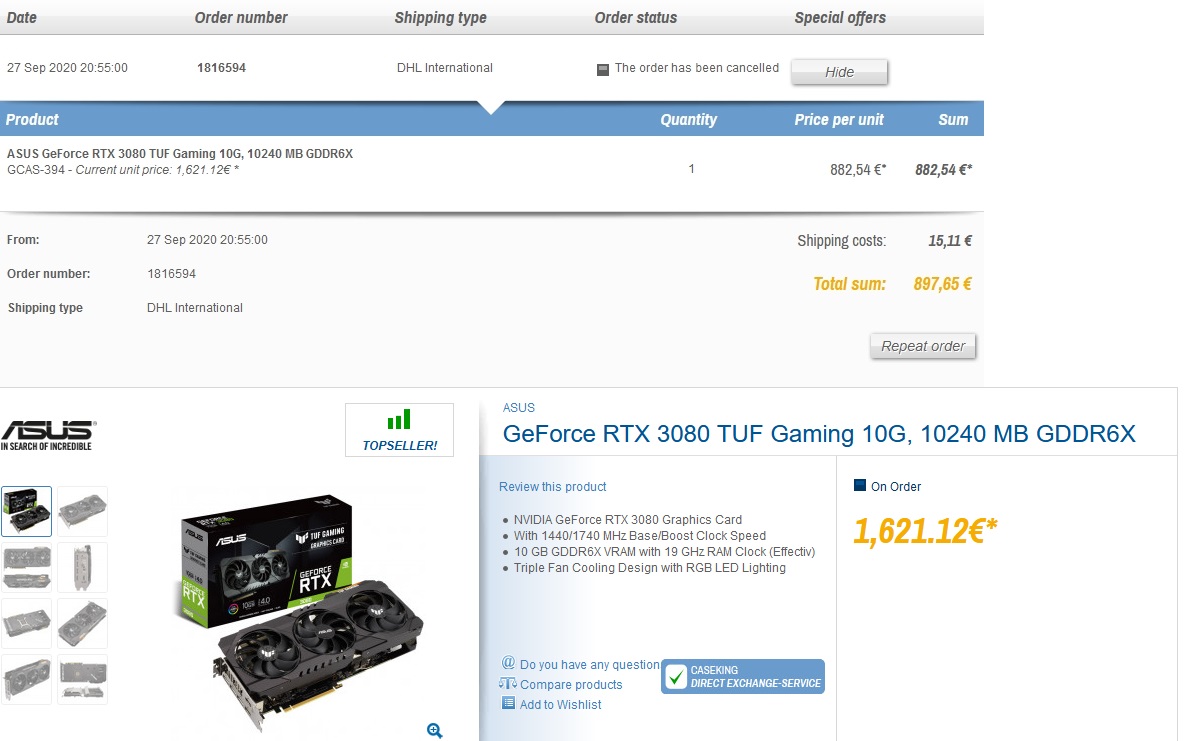Image resolution: width=1188 pixels, height=741 pixels.
Task: Click the 10 GB GDDR6X VRAM bullet text
Action: coord(664,552)
